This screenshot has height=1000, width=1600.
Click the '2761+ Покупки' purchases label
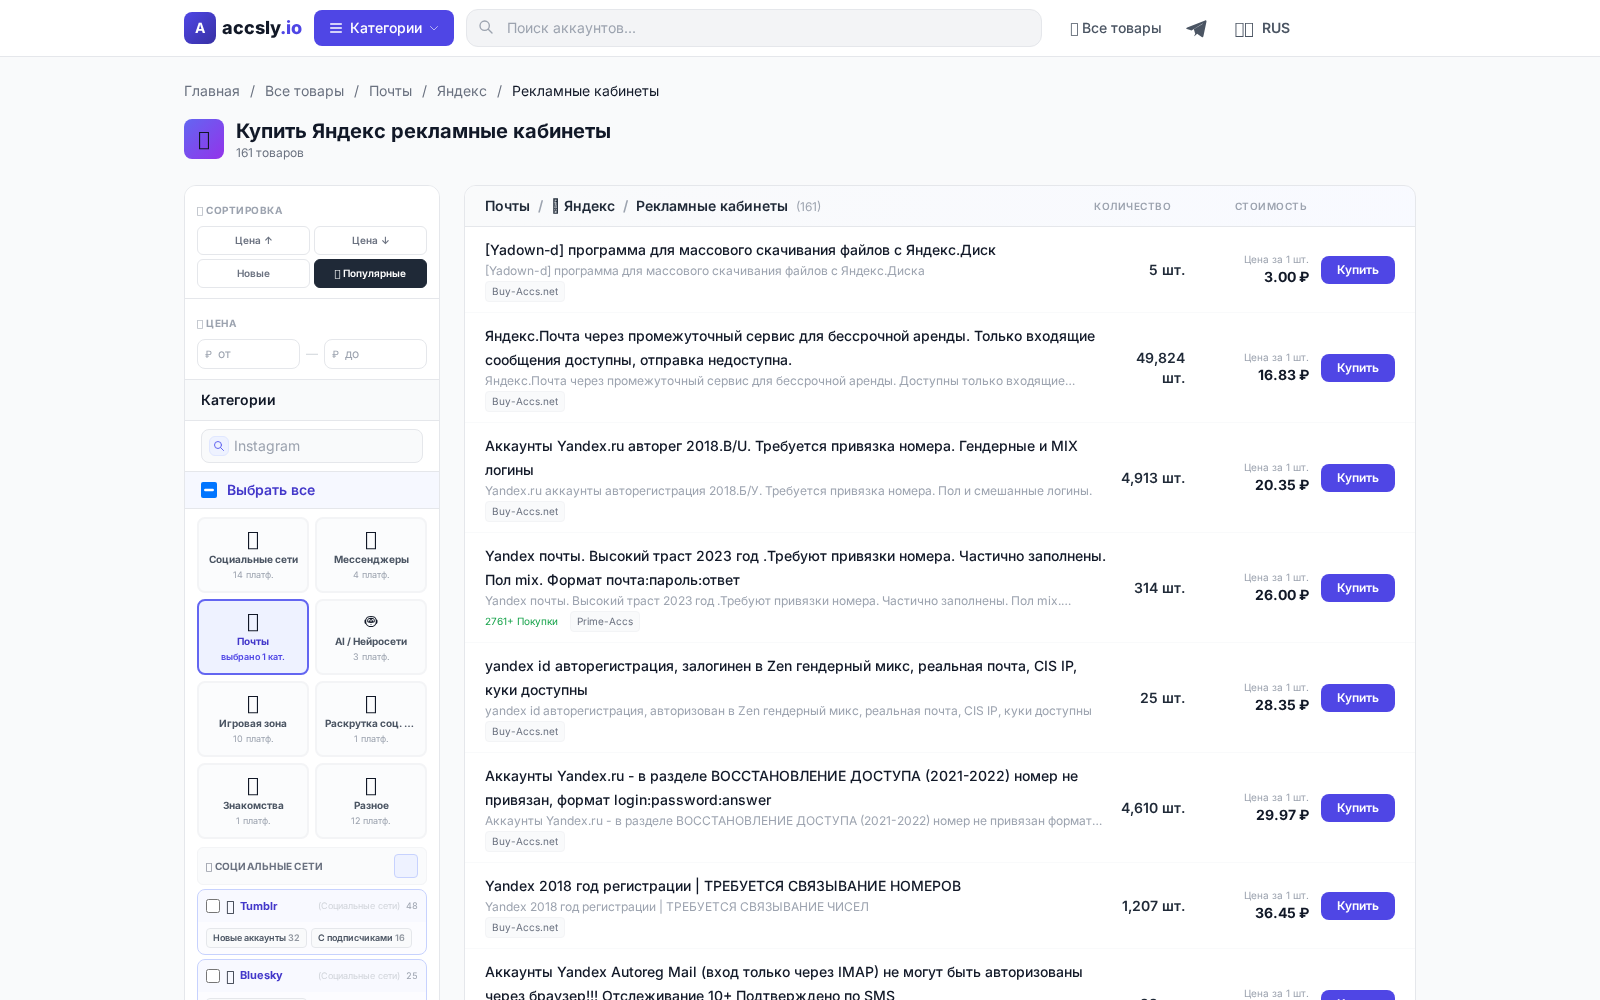[521, 622]
